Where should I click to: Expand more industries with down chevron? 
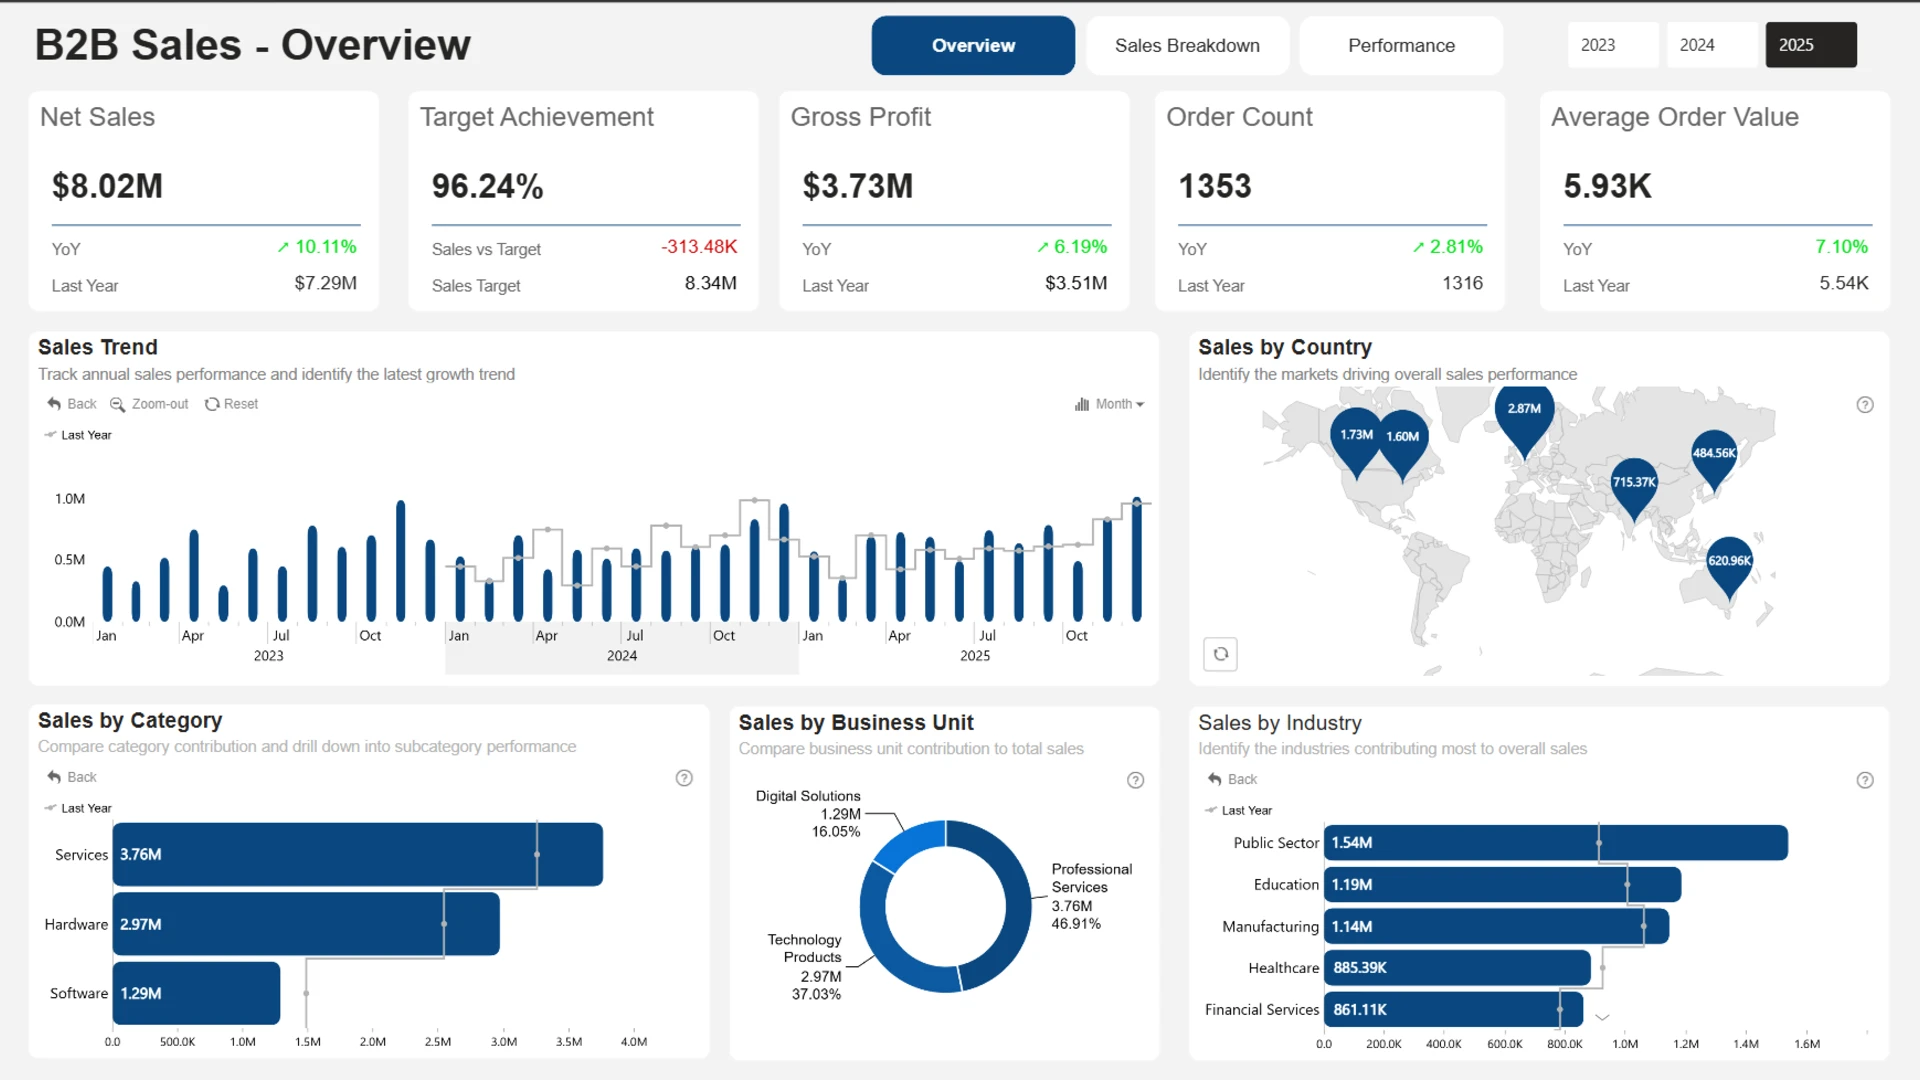point(1602,1018)
